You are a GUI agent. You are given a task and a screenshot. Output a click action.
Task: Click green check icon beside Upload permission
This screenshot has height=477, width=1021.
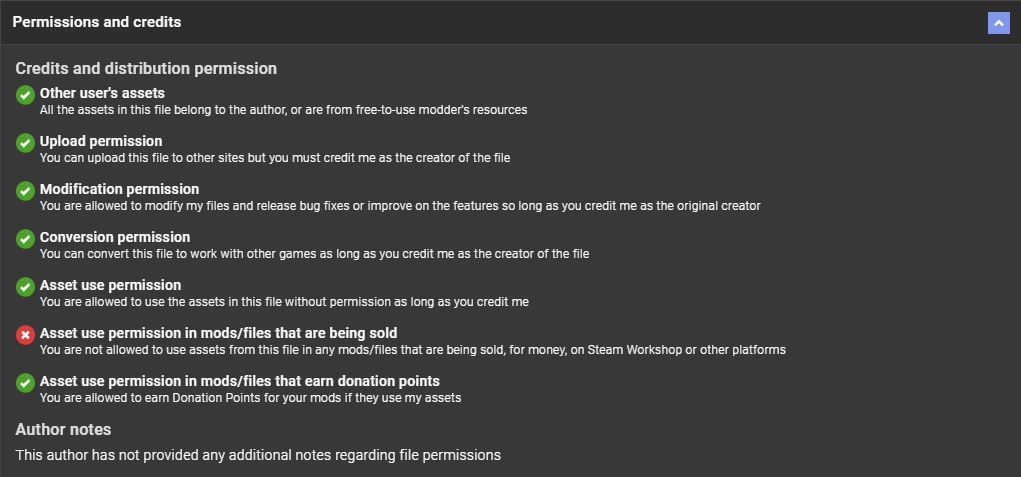(25, 143)
